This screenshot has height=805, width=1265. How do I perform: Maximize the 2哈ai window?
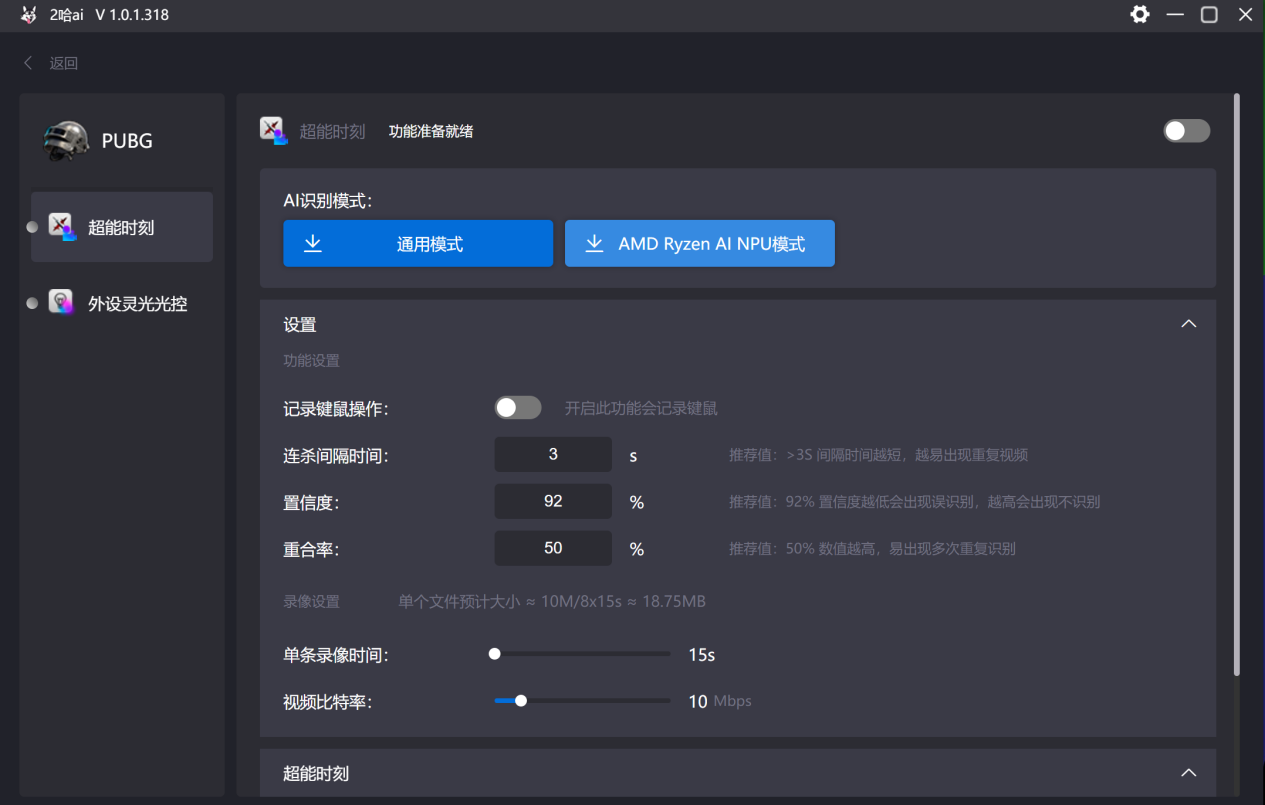1209,14
